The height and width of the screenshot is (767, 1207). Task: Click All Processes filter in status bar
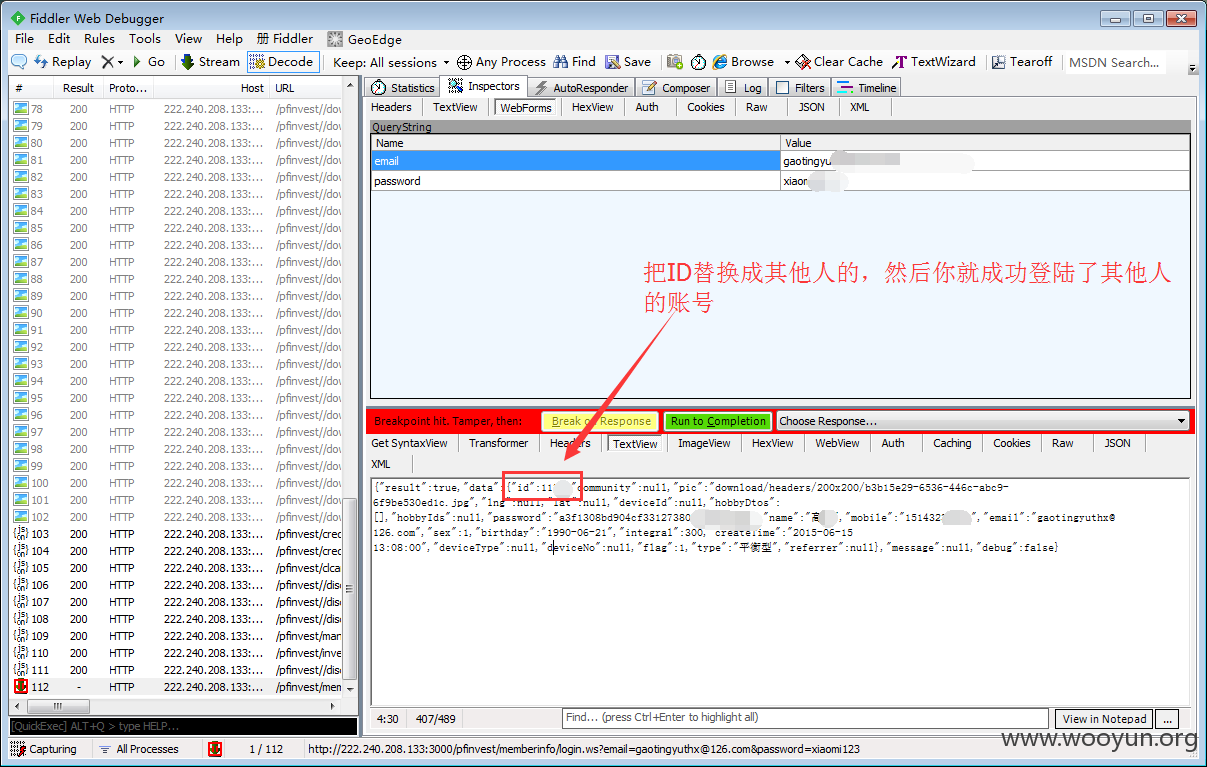(138, 749)
